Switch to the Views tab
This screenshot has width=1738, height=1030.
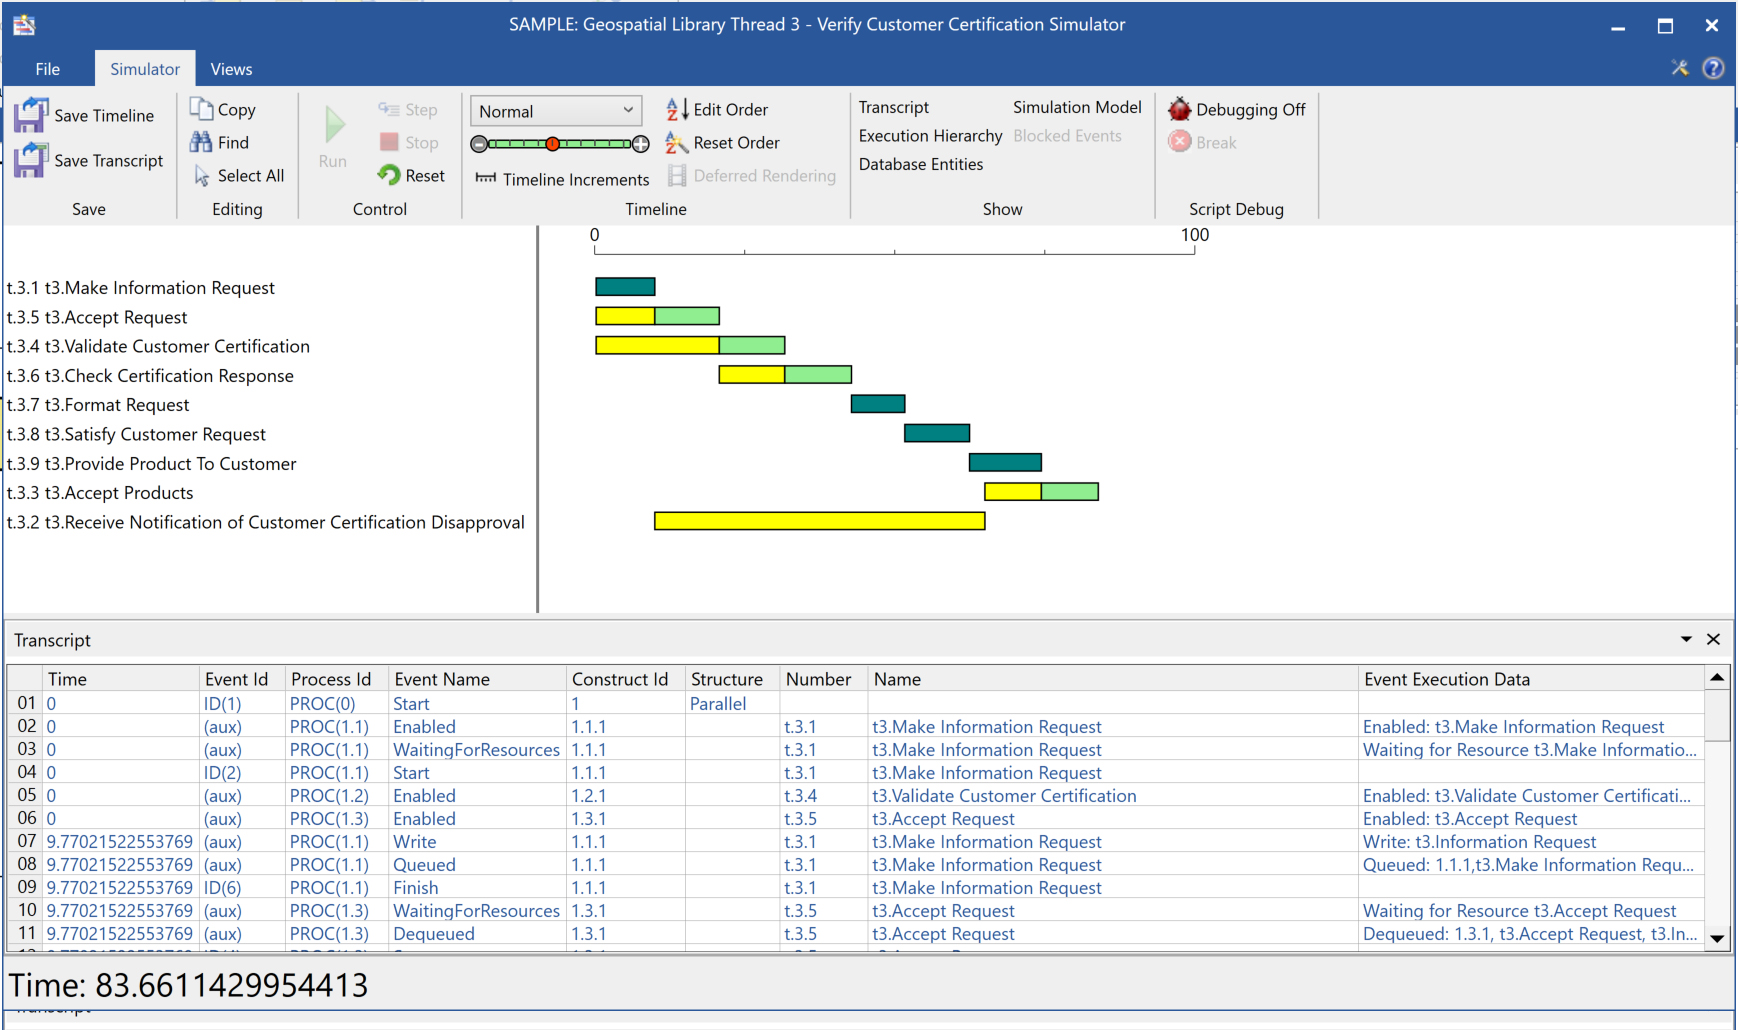[x=231, y=69]
